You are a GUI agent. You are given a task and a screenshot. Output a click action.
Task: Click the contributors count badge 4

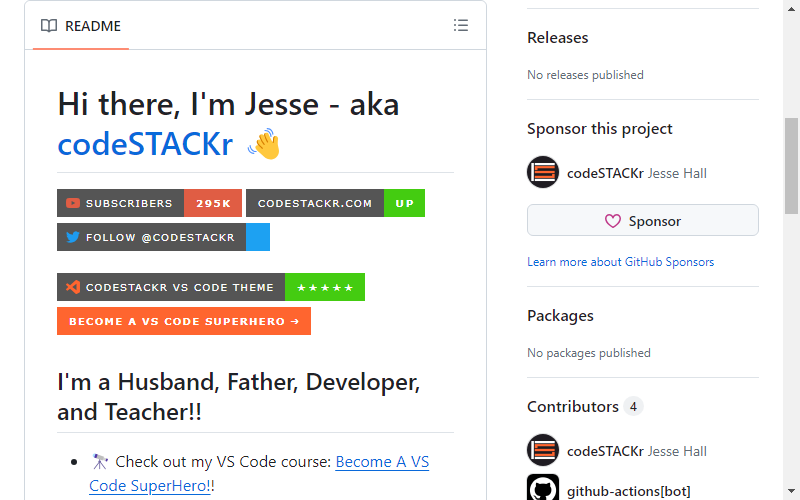(633, 407)
